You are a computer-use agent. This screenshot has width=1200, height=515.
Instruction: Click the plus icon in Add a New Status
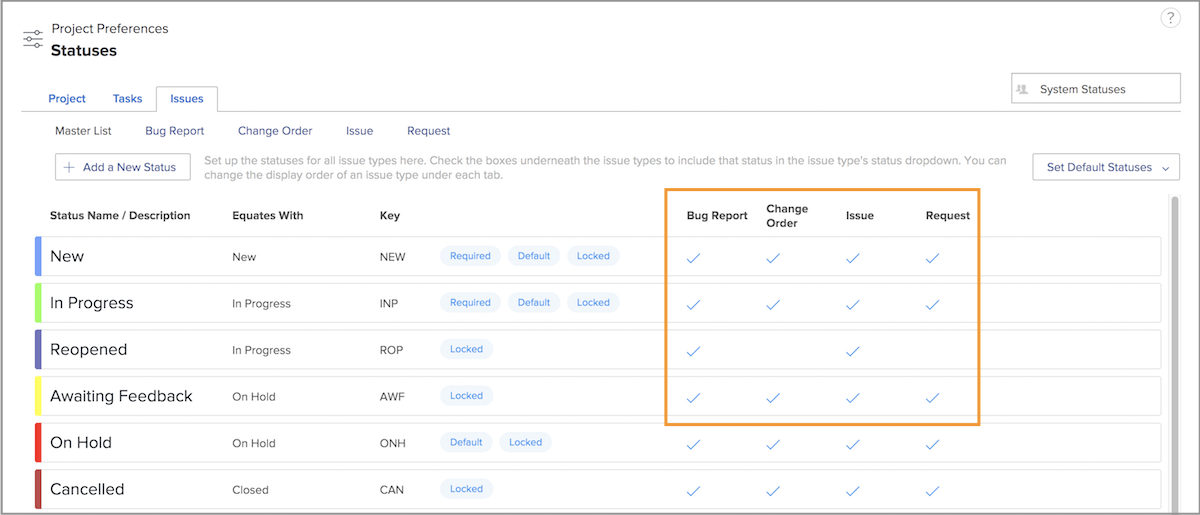point(69,167)
